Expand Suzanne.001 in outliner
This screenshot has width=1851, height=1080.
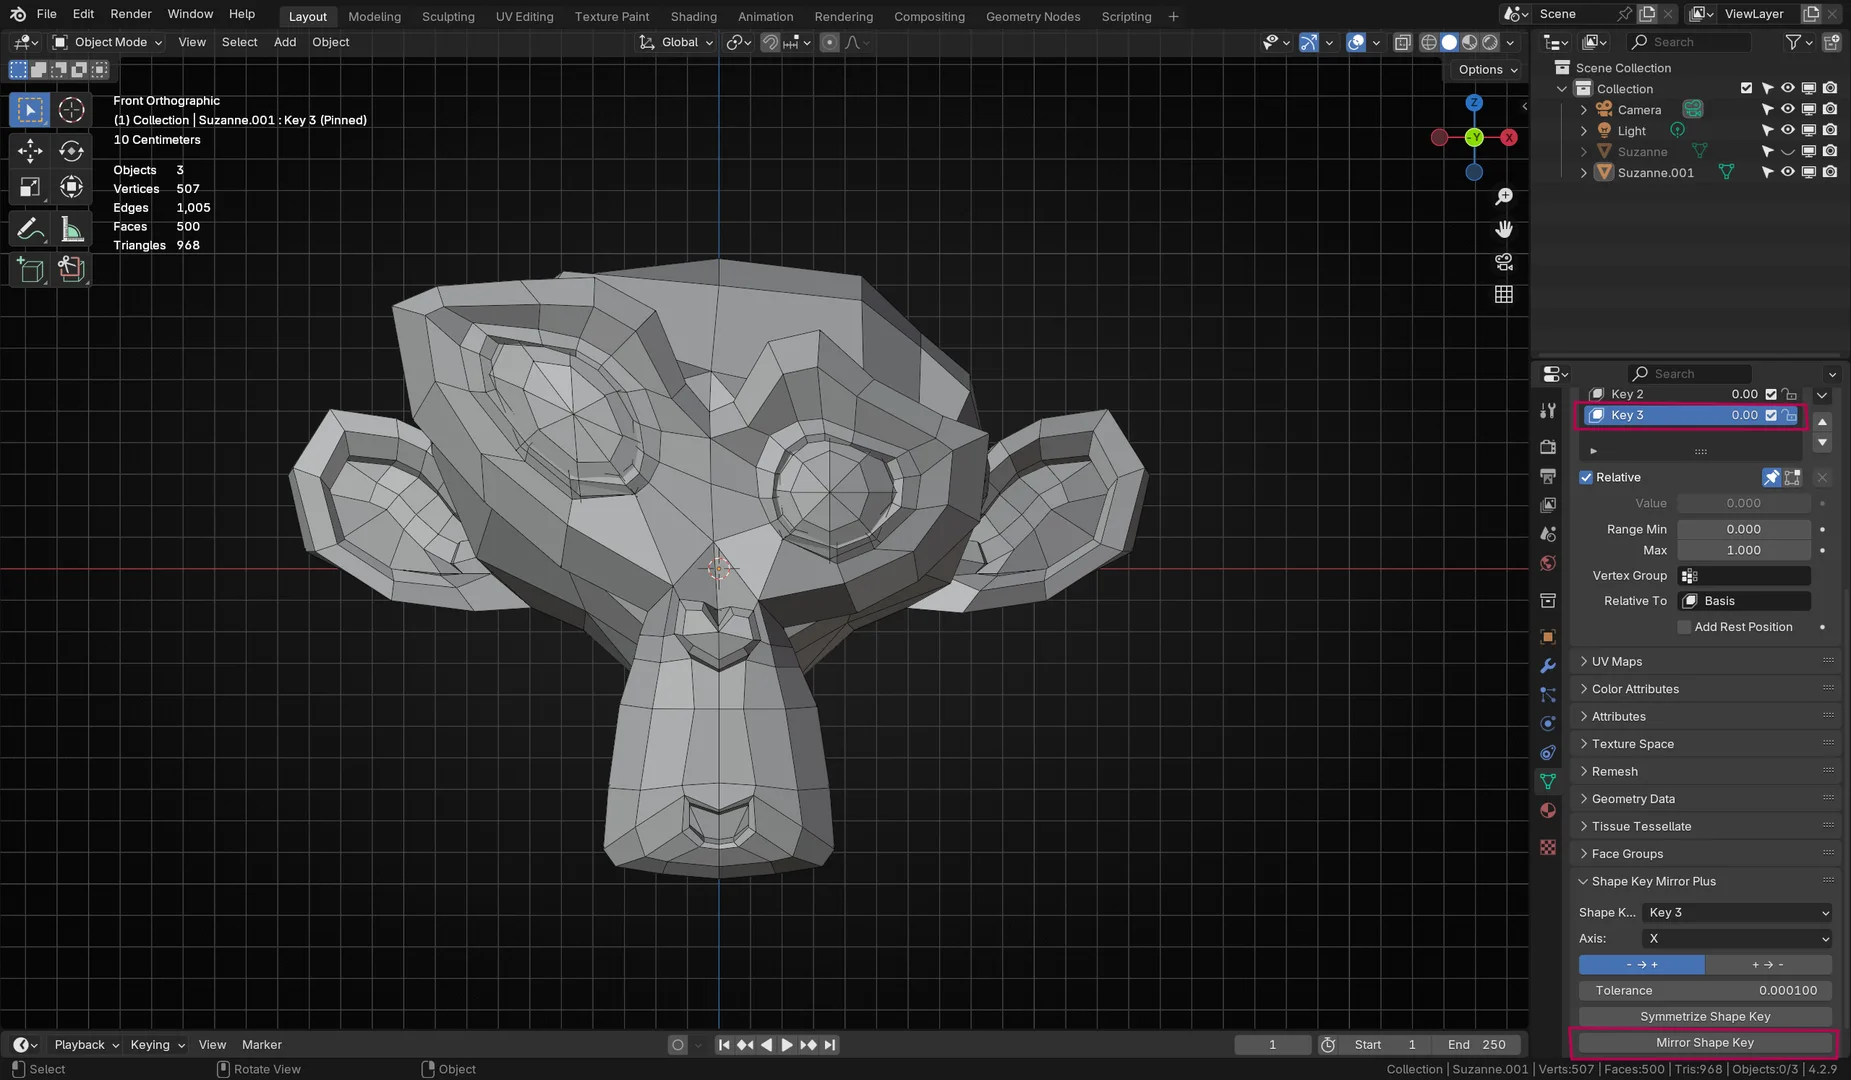[x=1583, y=172]
